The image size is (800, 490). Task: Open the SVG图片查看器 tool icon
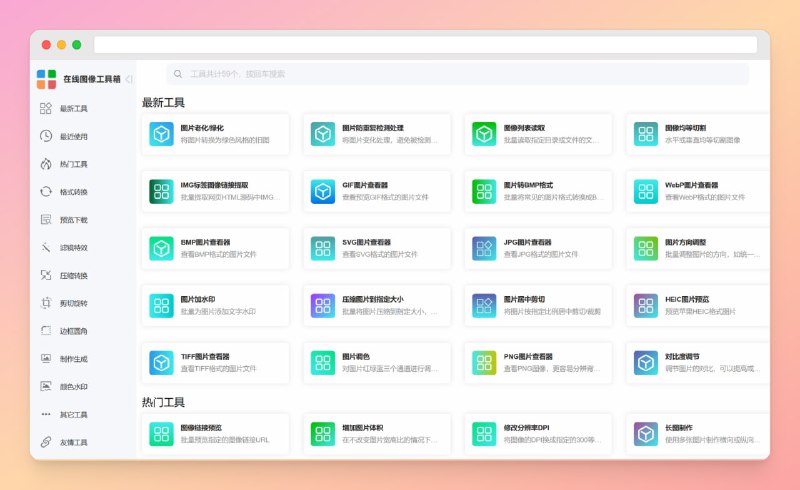[323, 248]
